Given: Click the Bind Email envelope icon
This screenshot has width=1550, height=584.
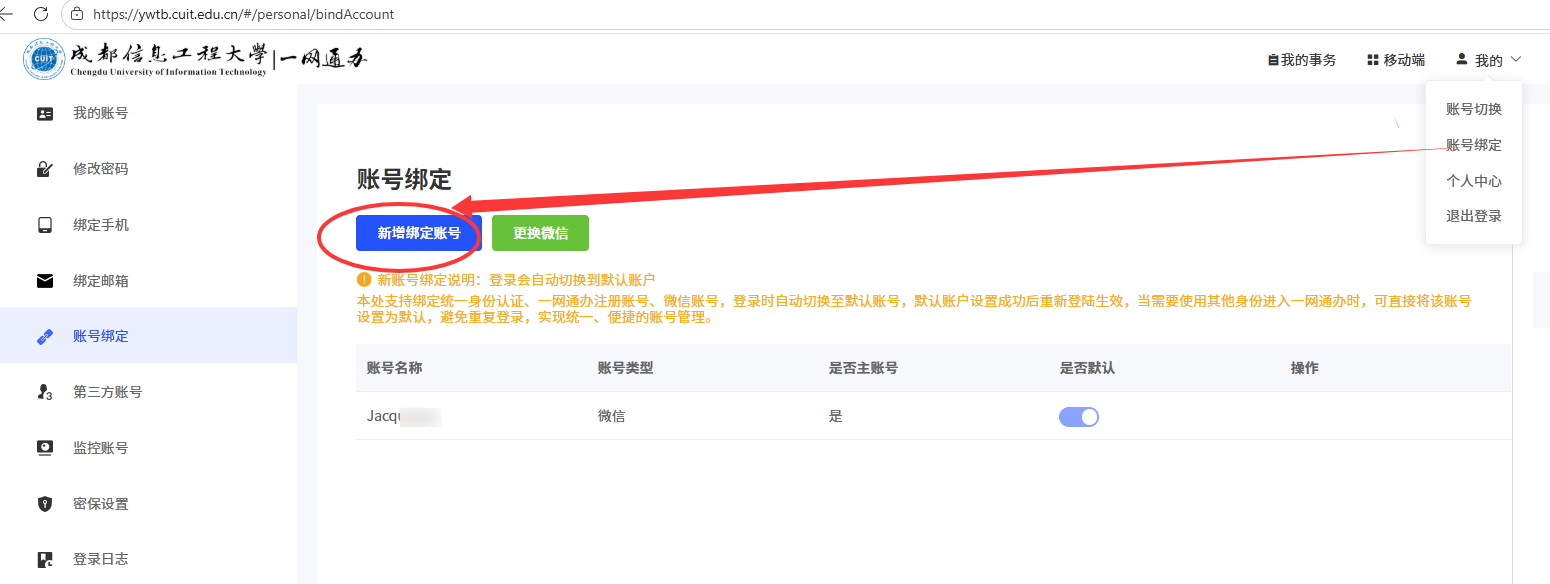Looking at the screenshot, I should tap(44, 281).
